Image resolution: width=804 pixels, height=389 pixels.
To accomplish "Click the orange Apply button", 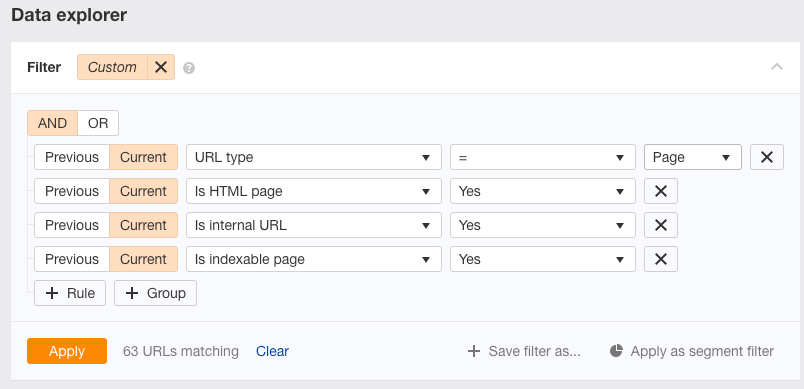I will [x=67, y=351].
